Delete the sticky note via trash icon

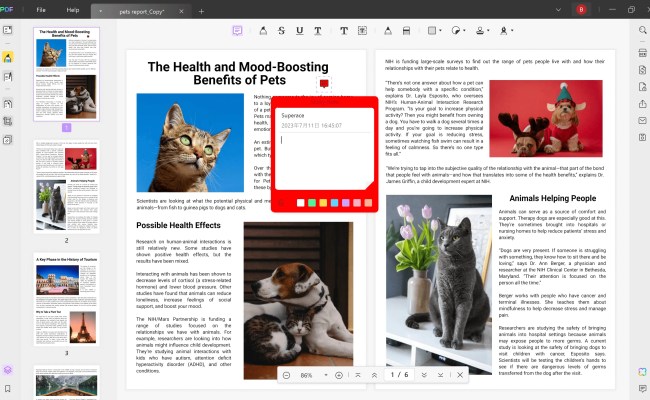coord(281,203)
